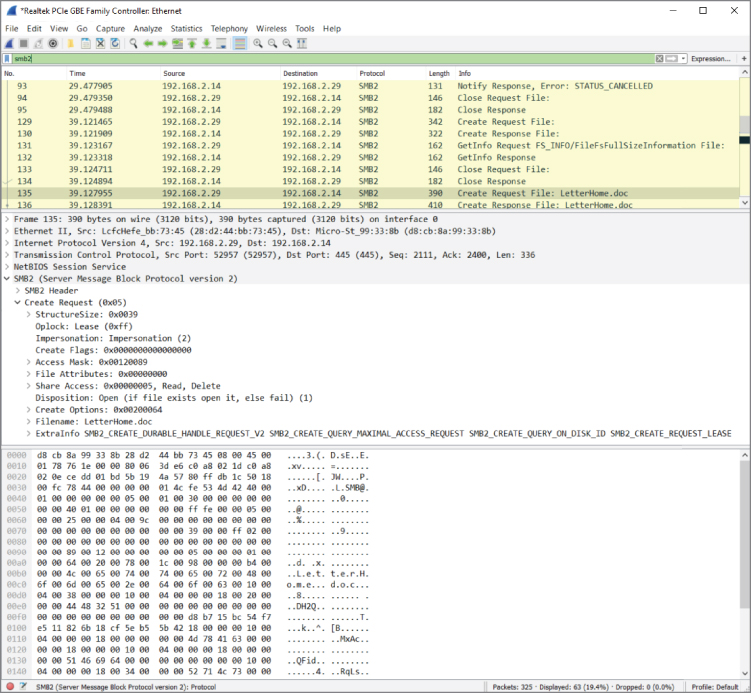Open the Statistics menu
This screenshot has width=751, height=693.
click(186, 29)
